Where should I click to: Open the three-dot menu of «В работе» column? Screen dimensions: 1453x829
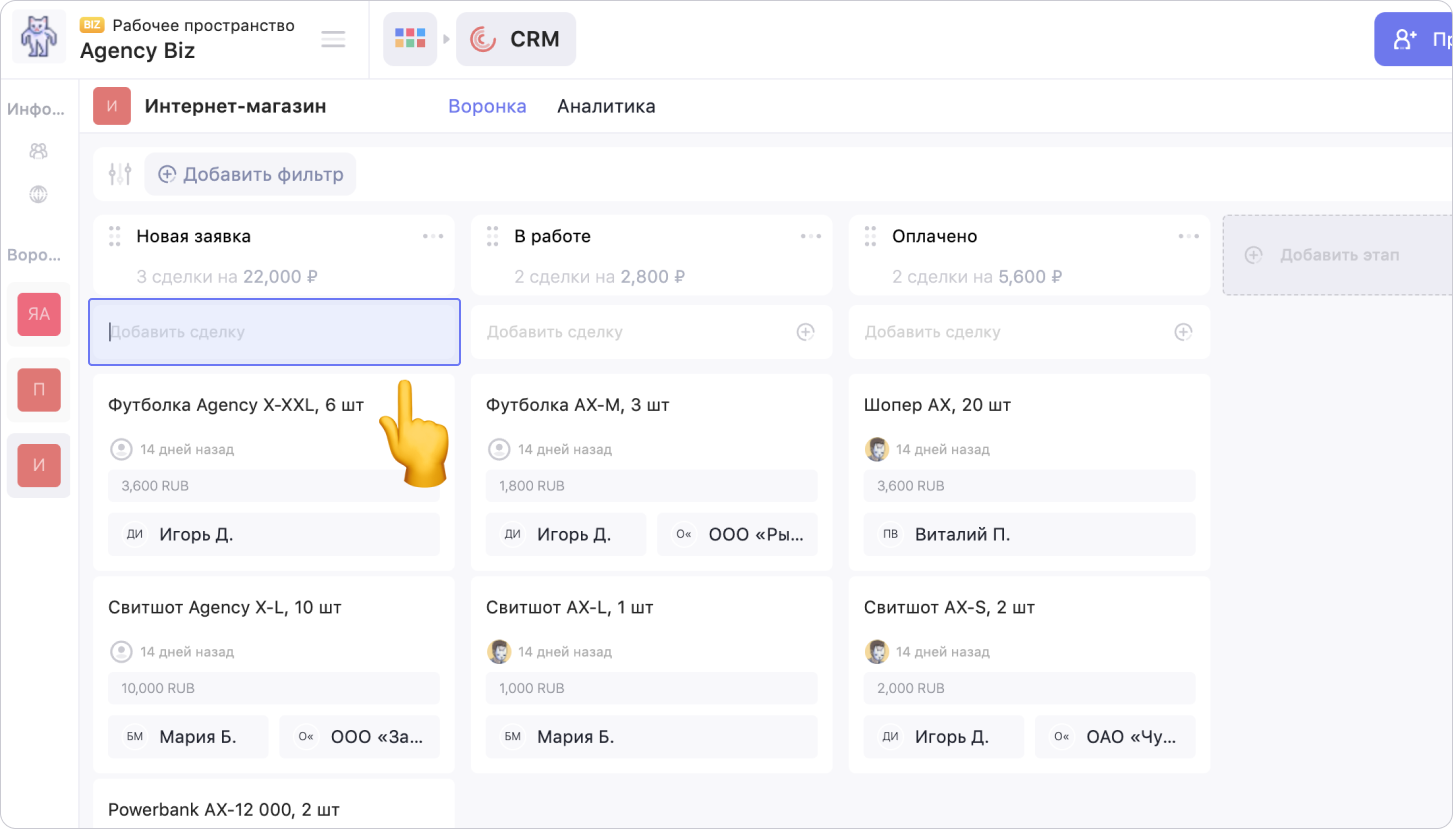810,236
